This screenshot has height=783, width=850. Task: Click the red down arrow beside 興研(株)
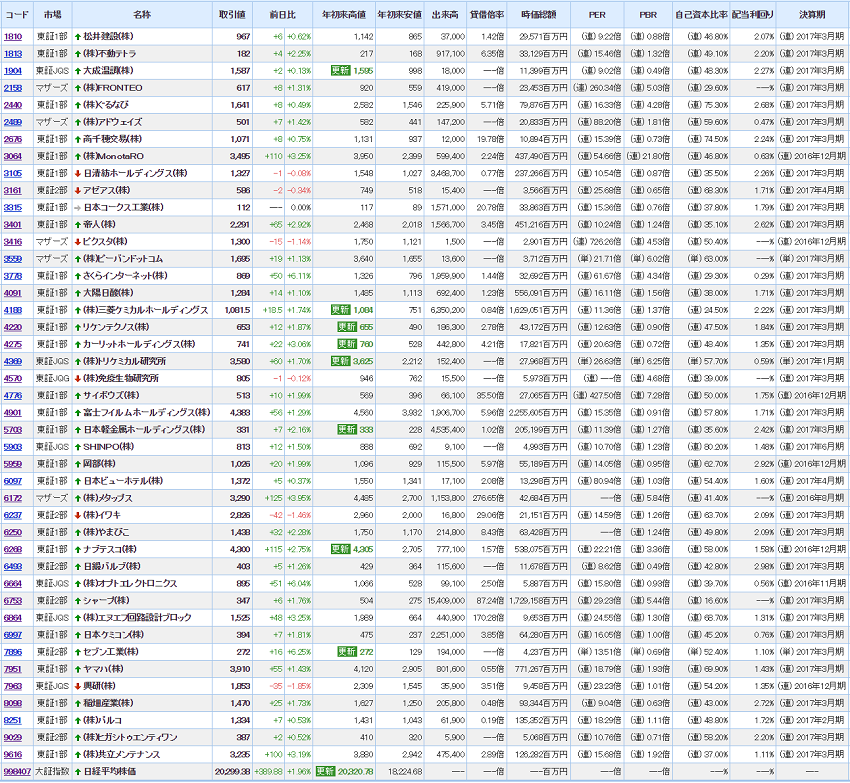(78, 686)
